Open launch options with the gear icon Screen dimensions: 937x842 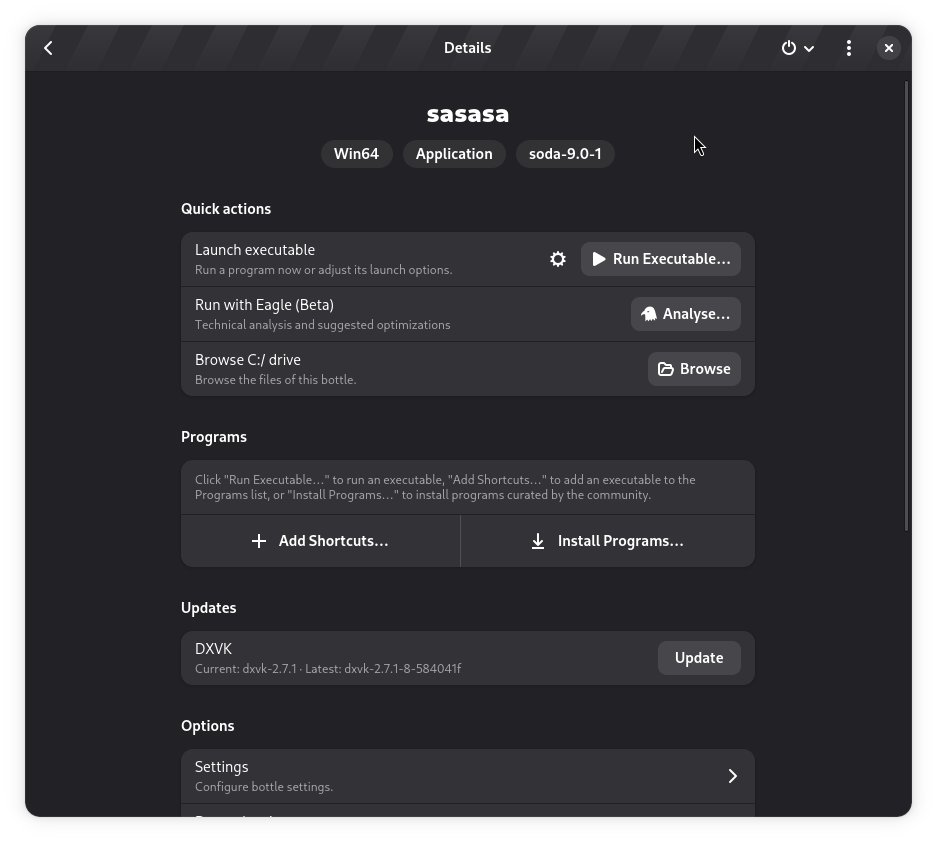click(x=558, y=259)
